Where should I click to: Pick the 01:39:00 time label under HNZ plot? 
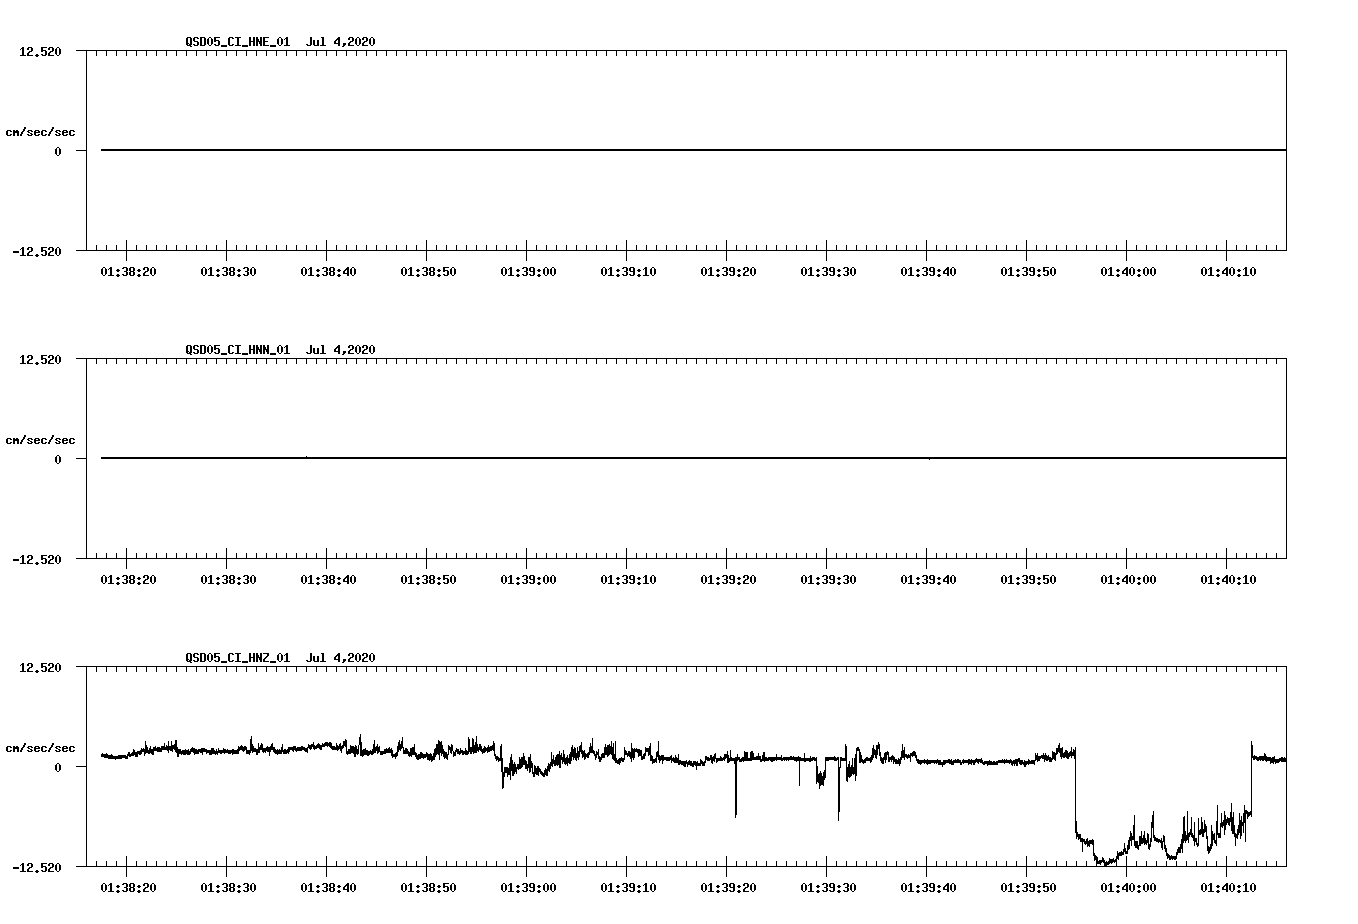click(x=528, y=888)
